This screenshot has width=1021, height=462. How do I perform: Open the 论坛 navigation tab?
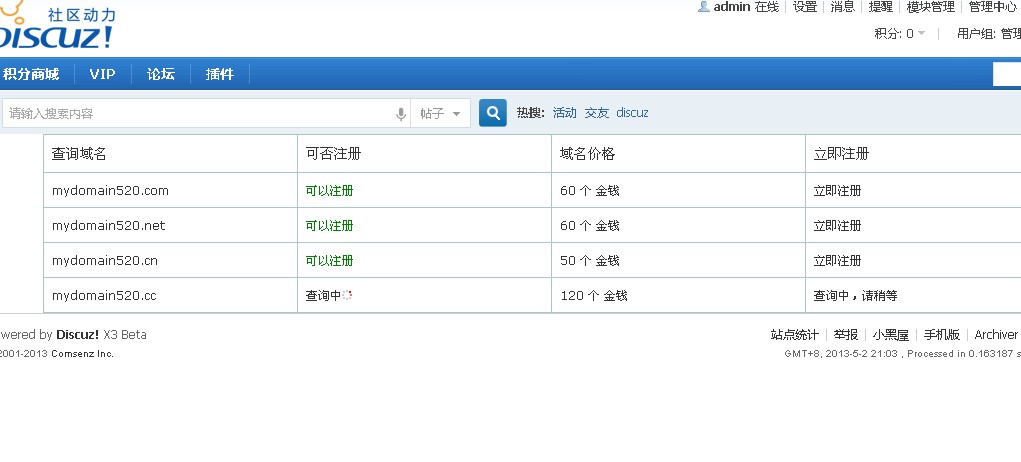[x=161, y=74]
